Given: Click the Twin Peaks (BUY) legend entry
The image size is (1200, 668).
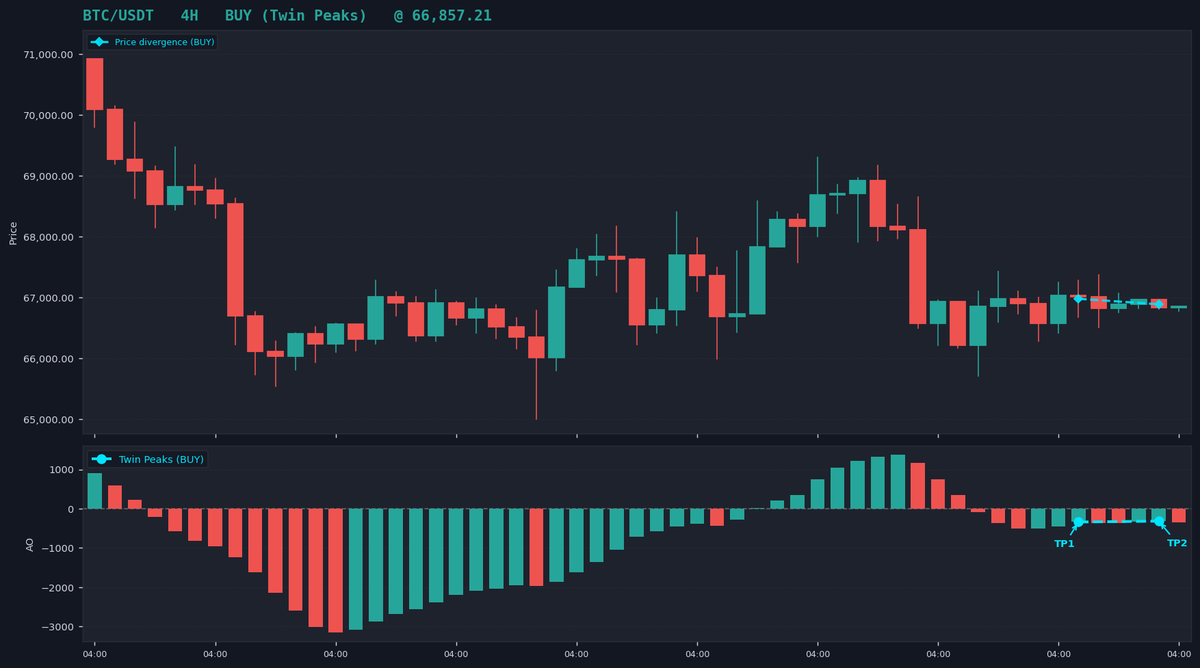Looking at the screenshot, I should [147, 459].
